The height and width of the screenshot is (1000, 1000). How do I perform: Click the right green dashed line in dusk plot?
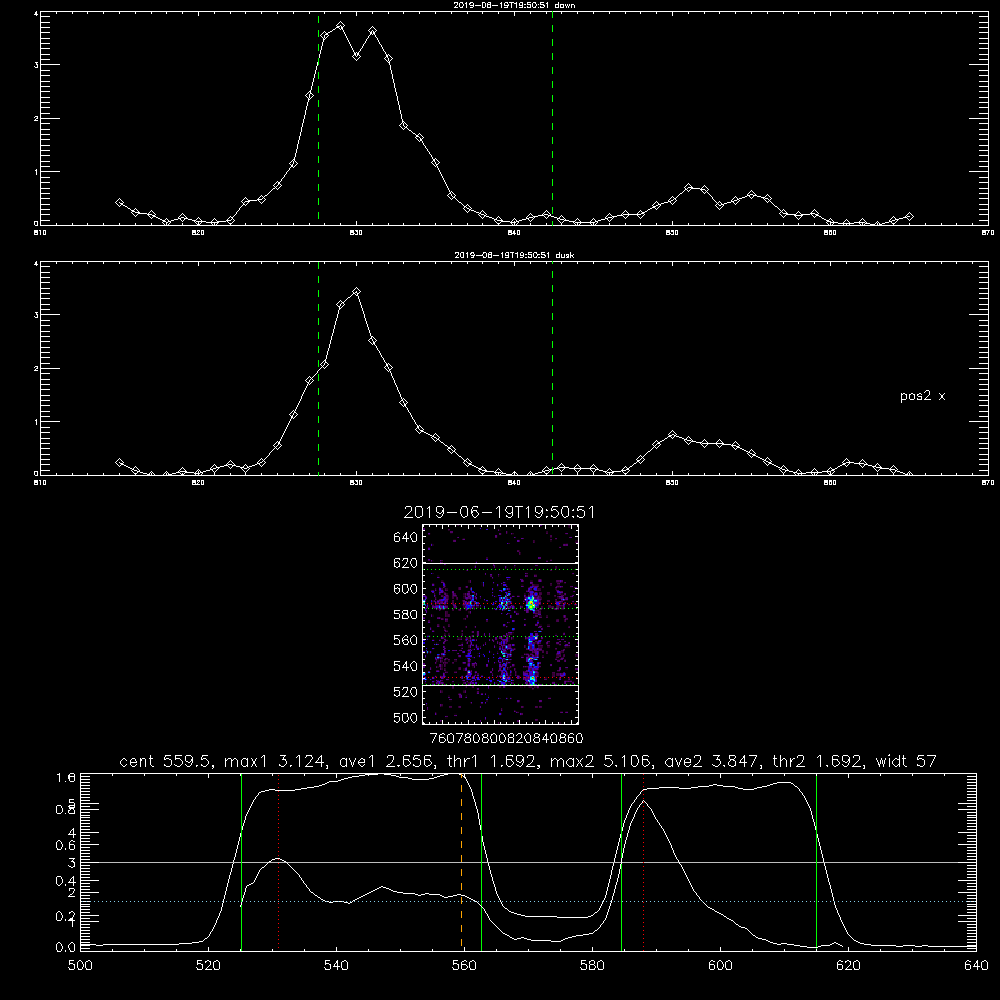(552, 368)
